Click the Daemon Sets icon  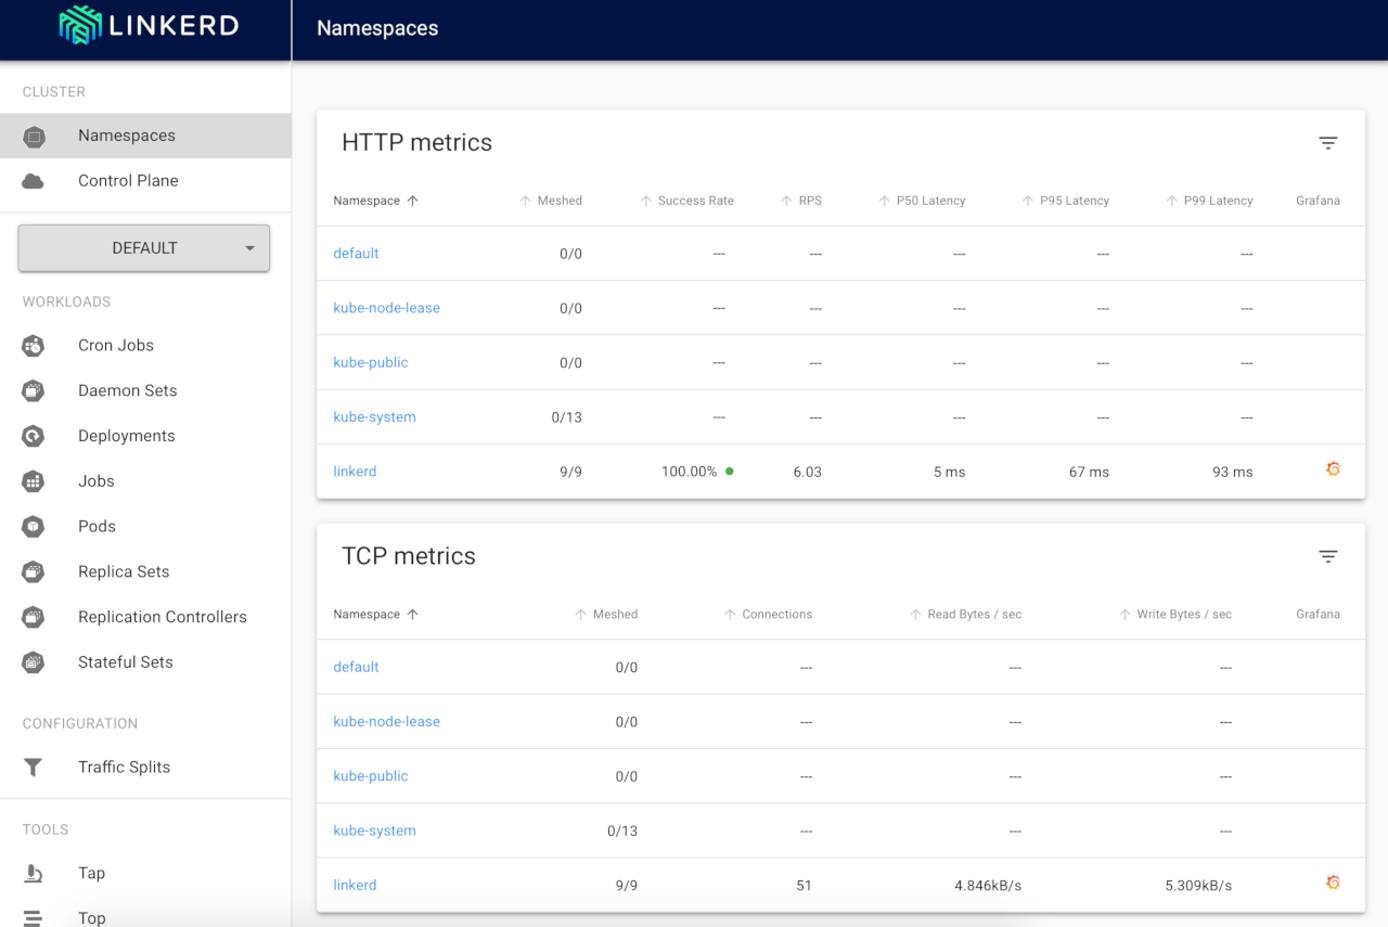33,390
